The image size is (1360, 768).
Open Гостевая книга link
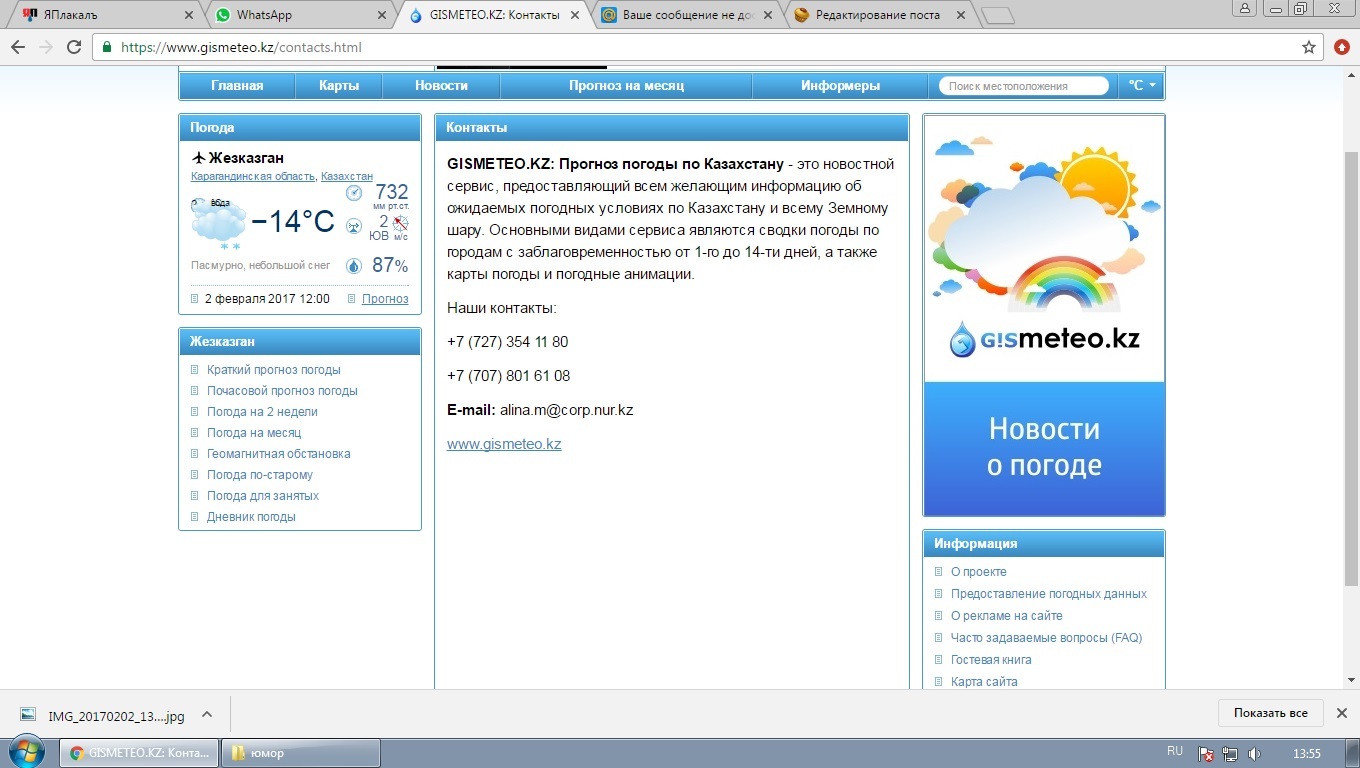(991, 660)
